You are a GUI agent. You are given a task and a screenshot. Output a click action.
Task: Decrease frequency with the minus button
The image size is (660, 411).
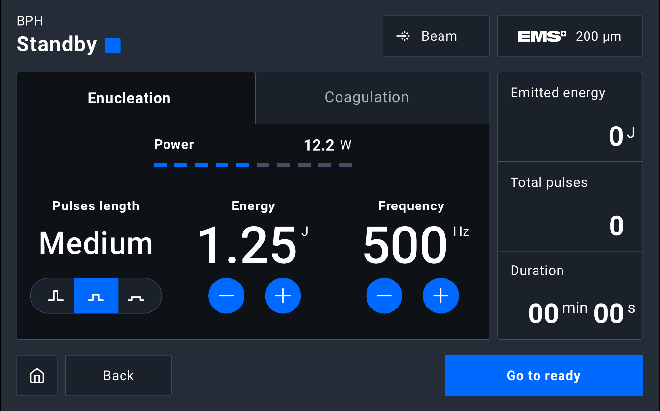[384, 295]
